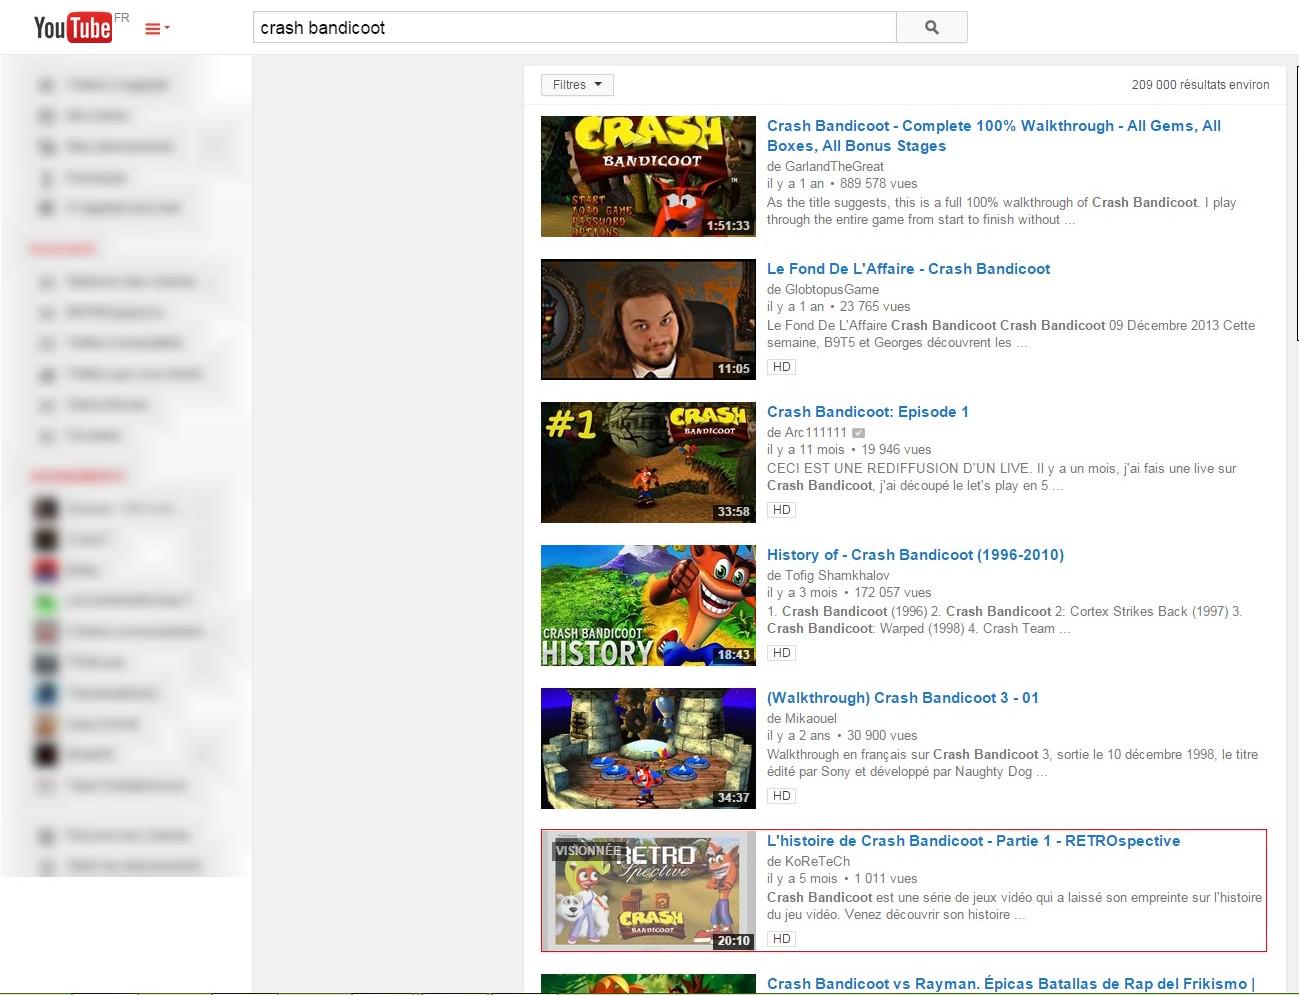
Task: Open Crash Bandicoot vs Rayman rap battle title
Action: [1010, 984]
